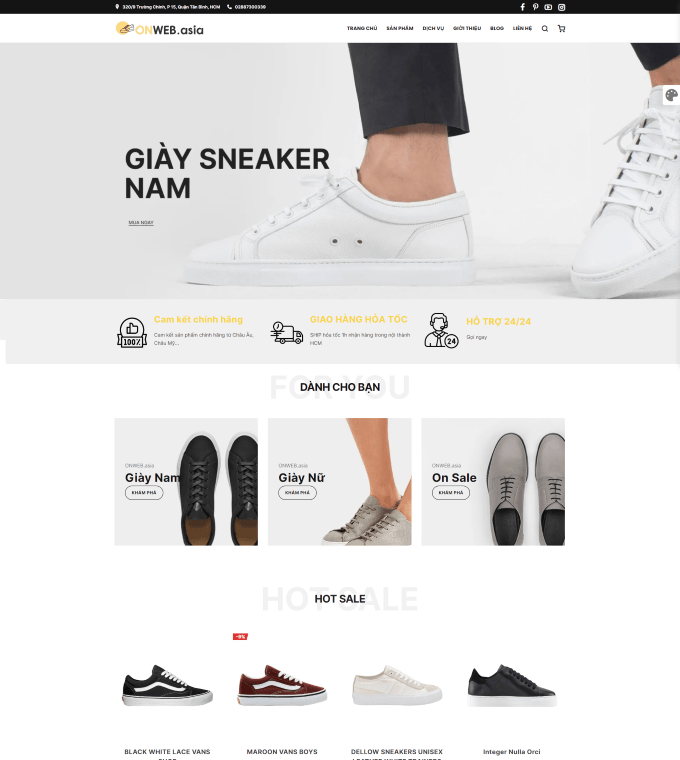Click the ONWEB.asia logo
Viewport: 680px width, 760px height.
click(x=159, y=29)
